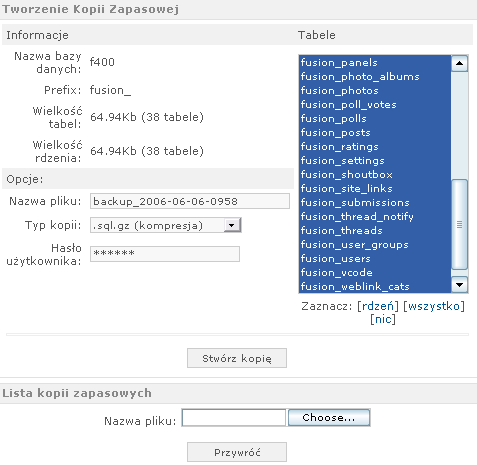This screenshot has width=477, height=465.
Task: Click the Stwórz kopię button
Action: tap(237, 358)
